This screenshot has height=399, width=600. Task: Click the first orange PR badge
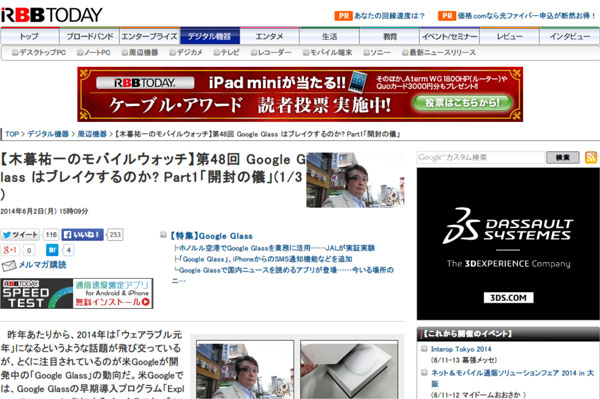pos(343,16)
